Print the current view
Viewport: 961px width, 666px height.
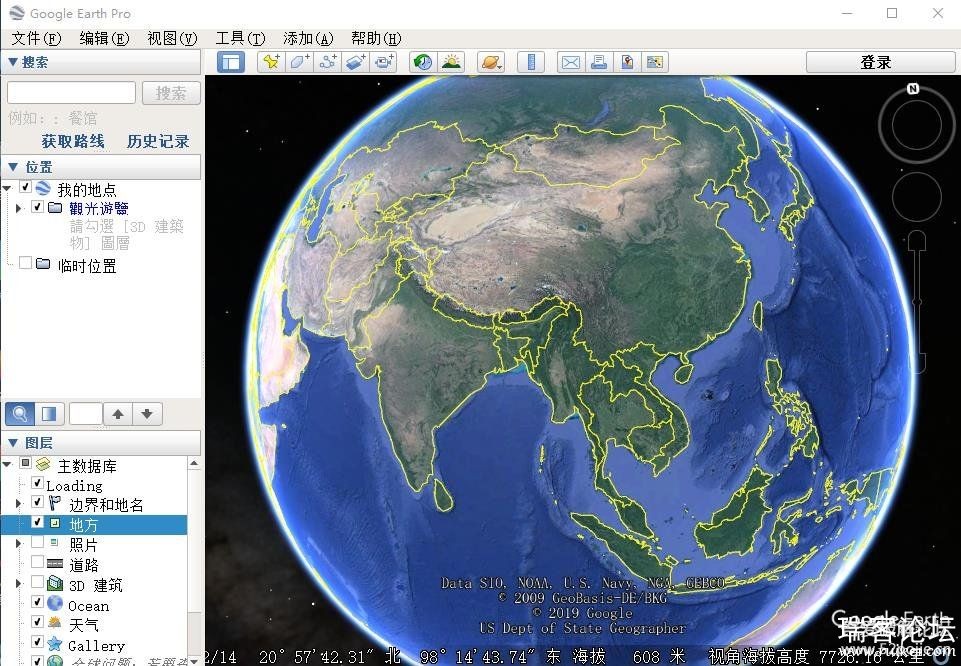click(x=599, y=62)
